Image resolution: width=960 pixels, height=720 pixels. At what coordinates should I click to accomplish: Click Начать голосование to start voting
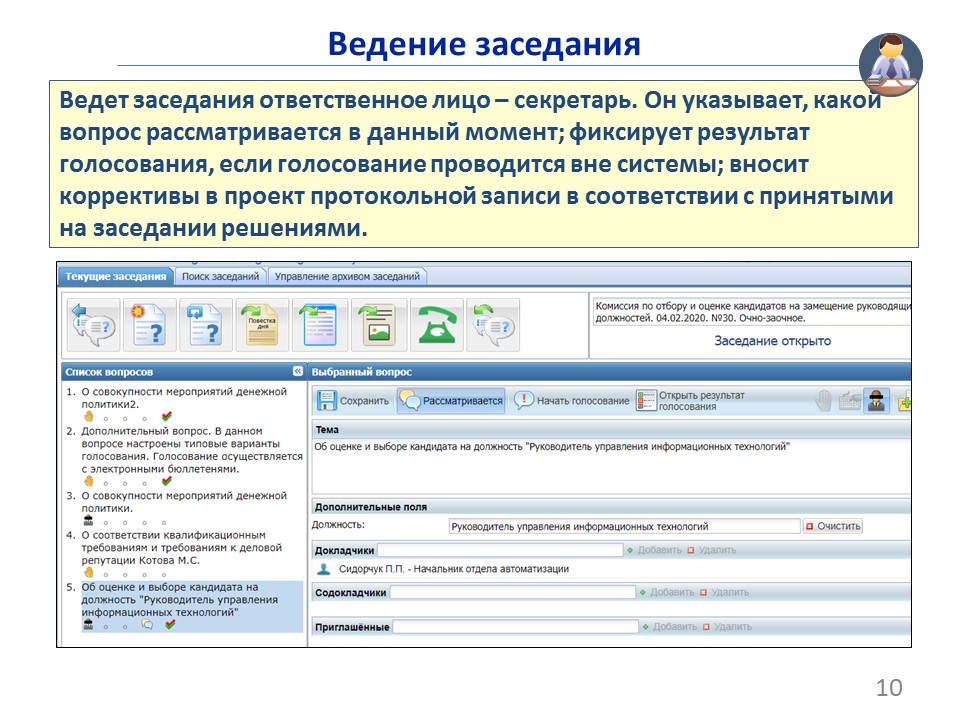[x=572, y=401]
